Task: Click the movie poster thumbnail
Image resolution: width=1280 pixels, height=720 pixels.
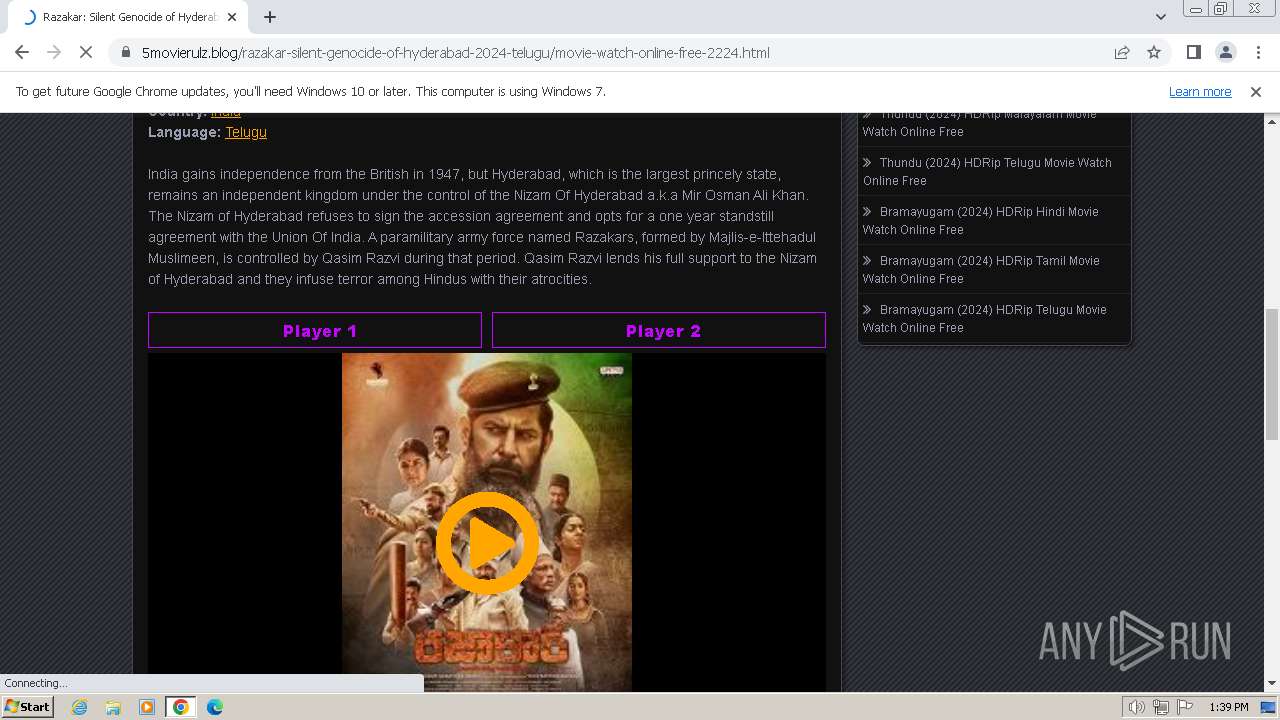Action: point(487,522)
